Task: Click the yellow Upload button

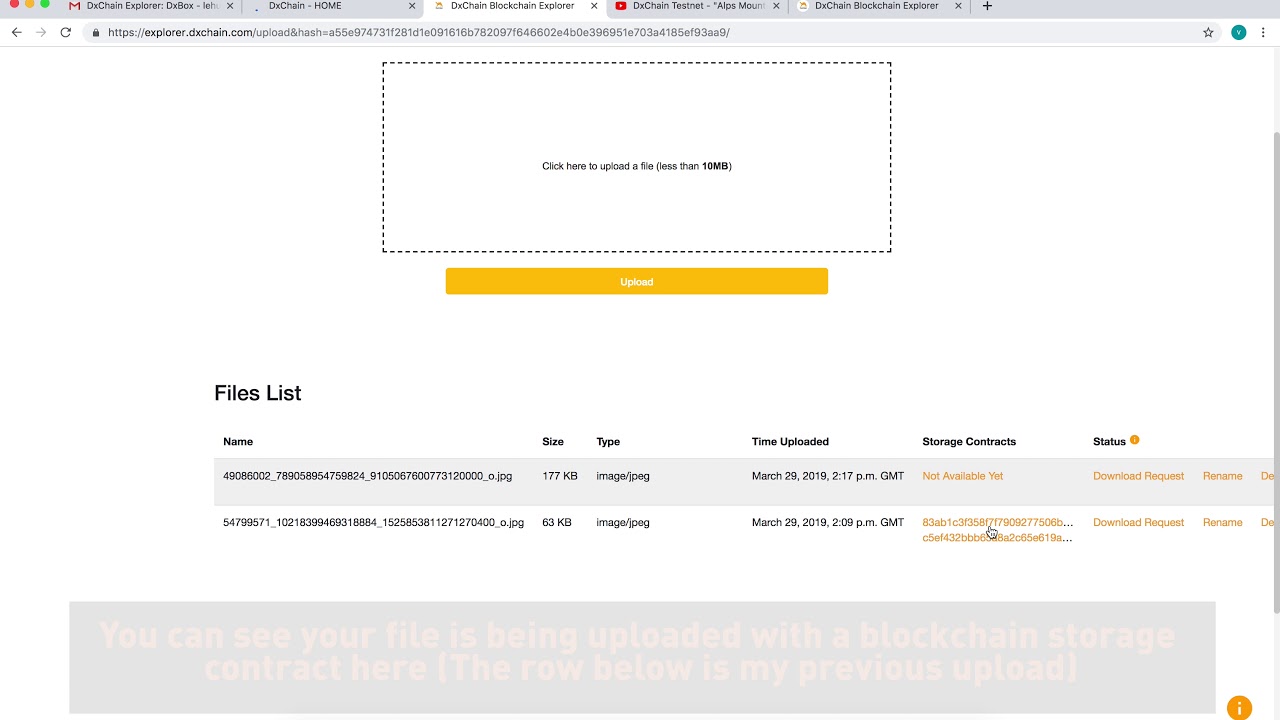Action: pos(637,281)
